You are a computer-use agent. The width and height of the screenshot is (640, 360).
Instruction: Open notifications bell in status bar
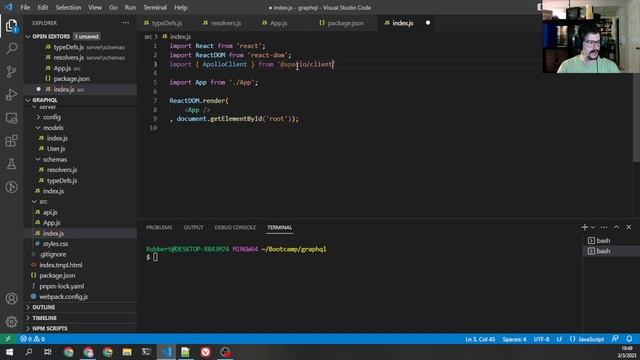point(629,339)
